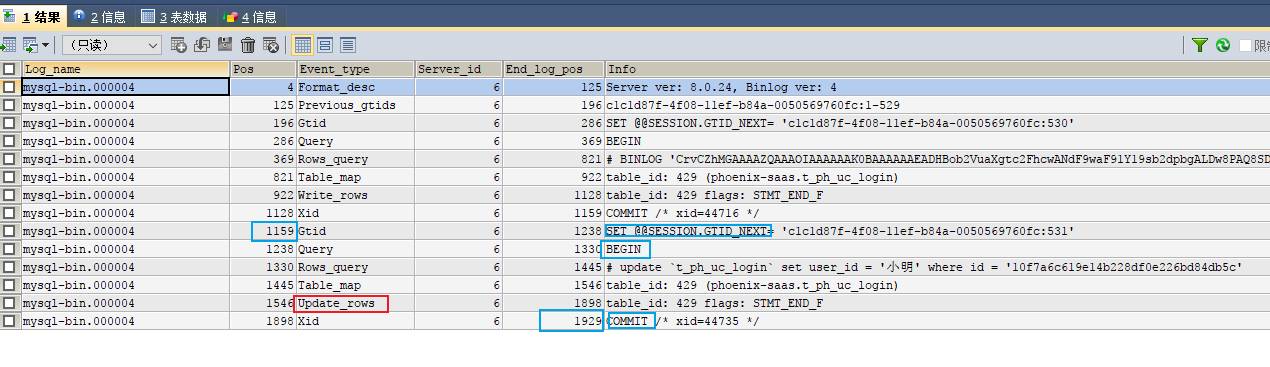Screen dimensions: 1270x367
Task: Open the 3 表数据 tab
Action: 174,17
